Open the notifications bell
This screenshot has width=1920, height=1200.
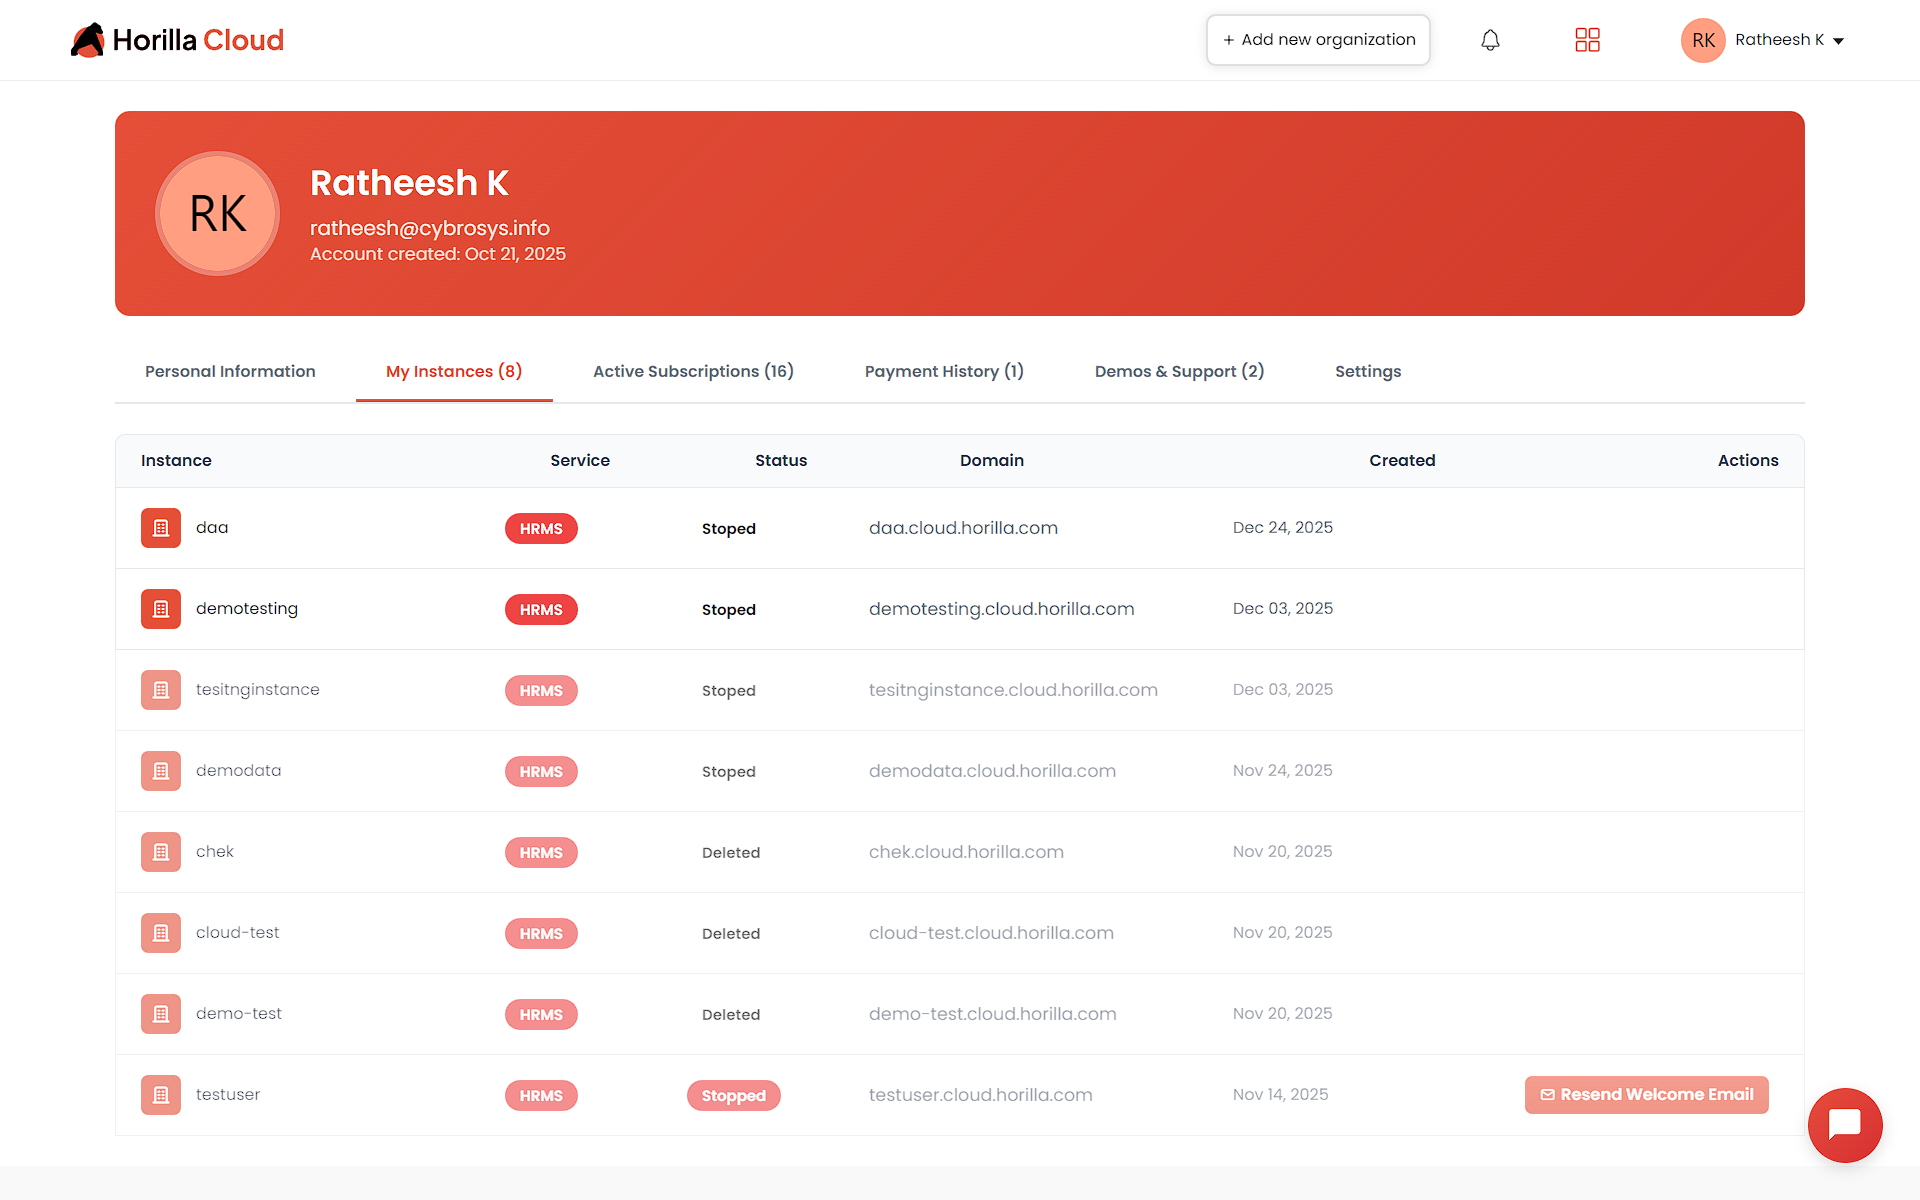click(1489, 40)
